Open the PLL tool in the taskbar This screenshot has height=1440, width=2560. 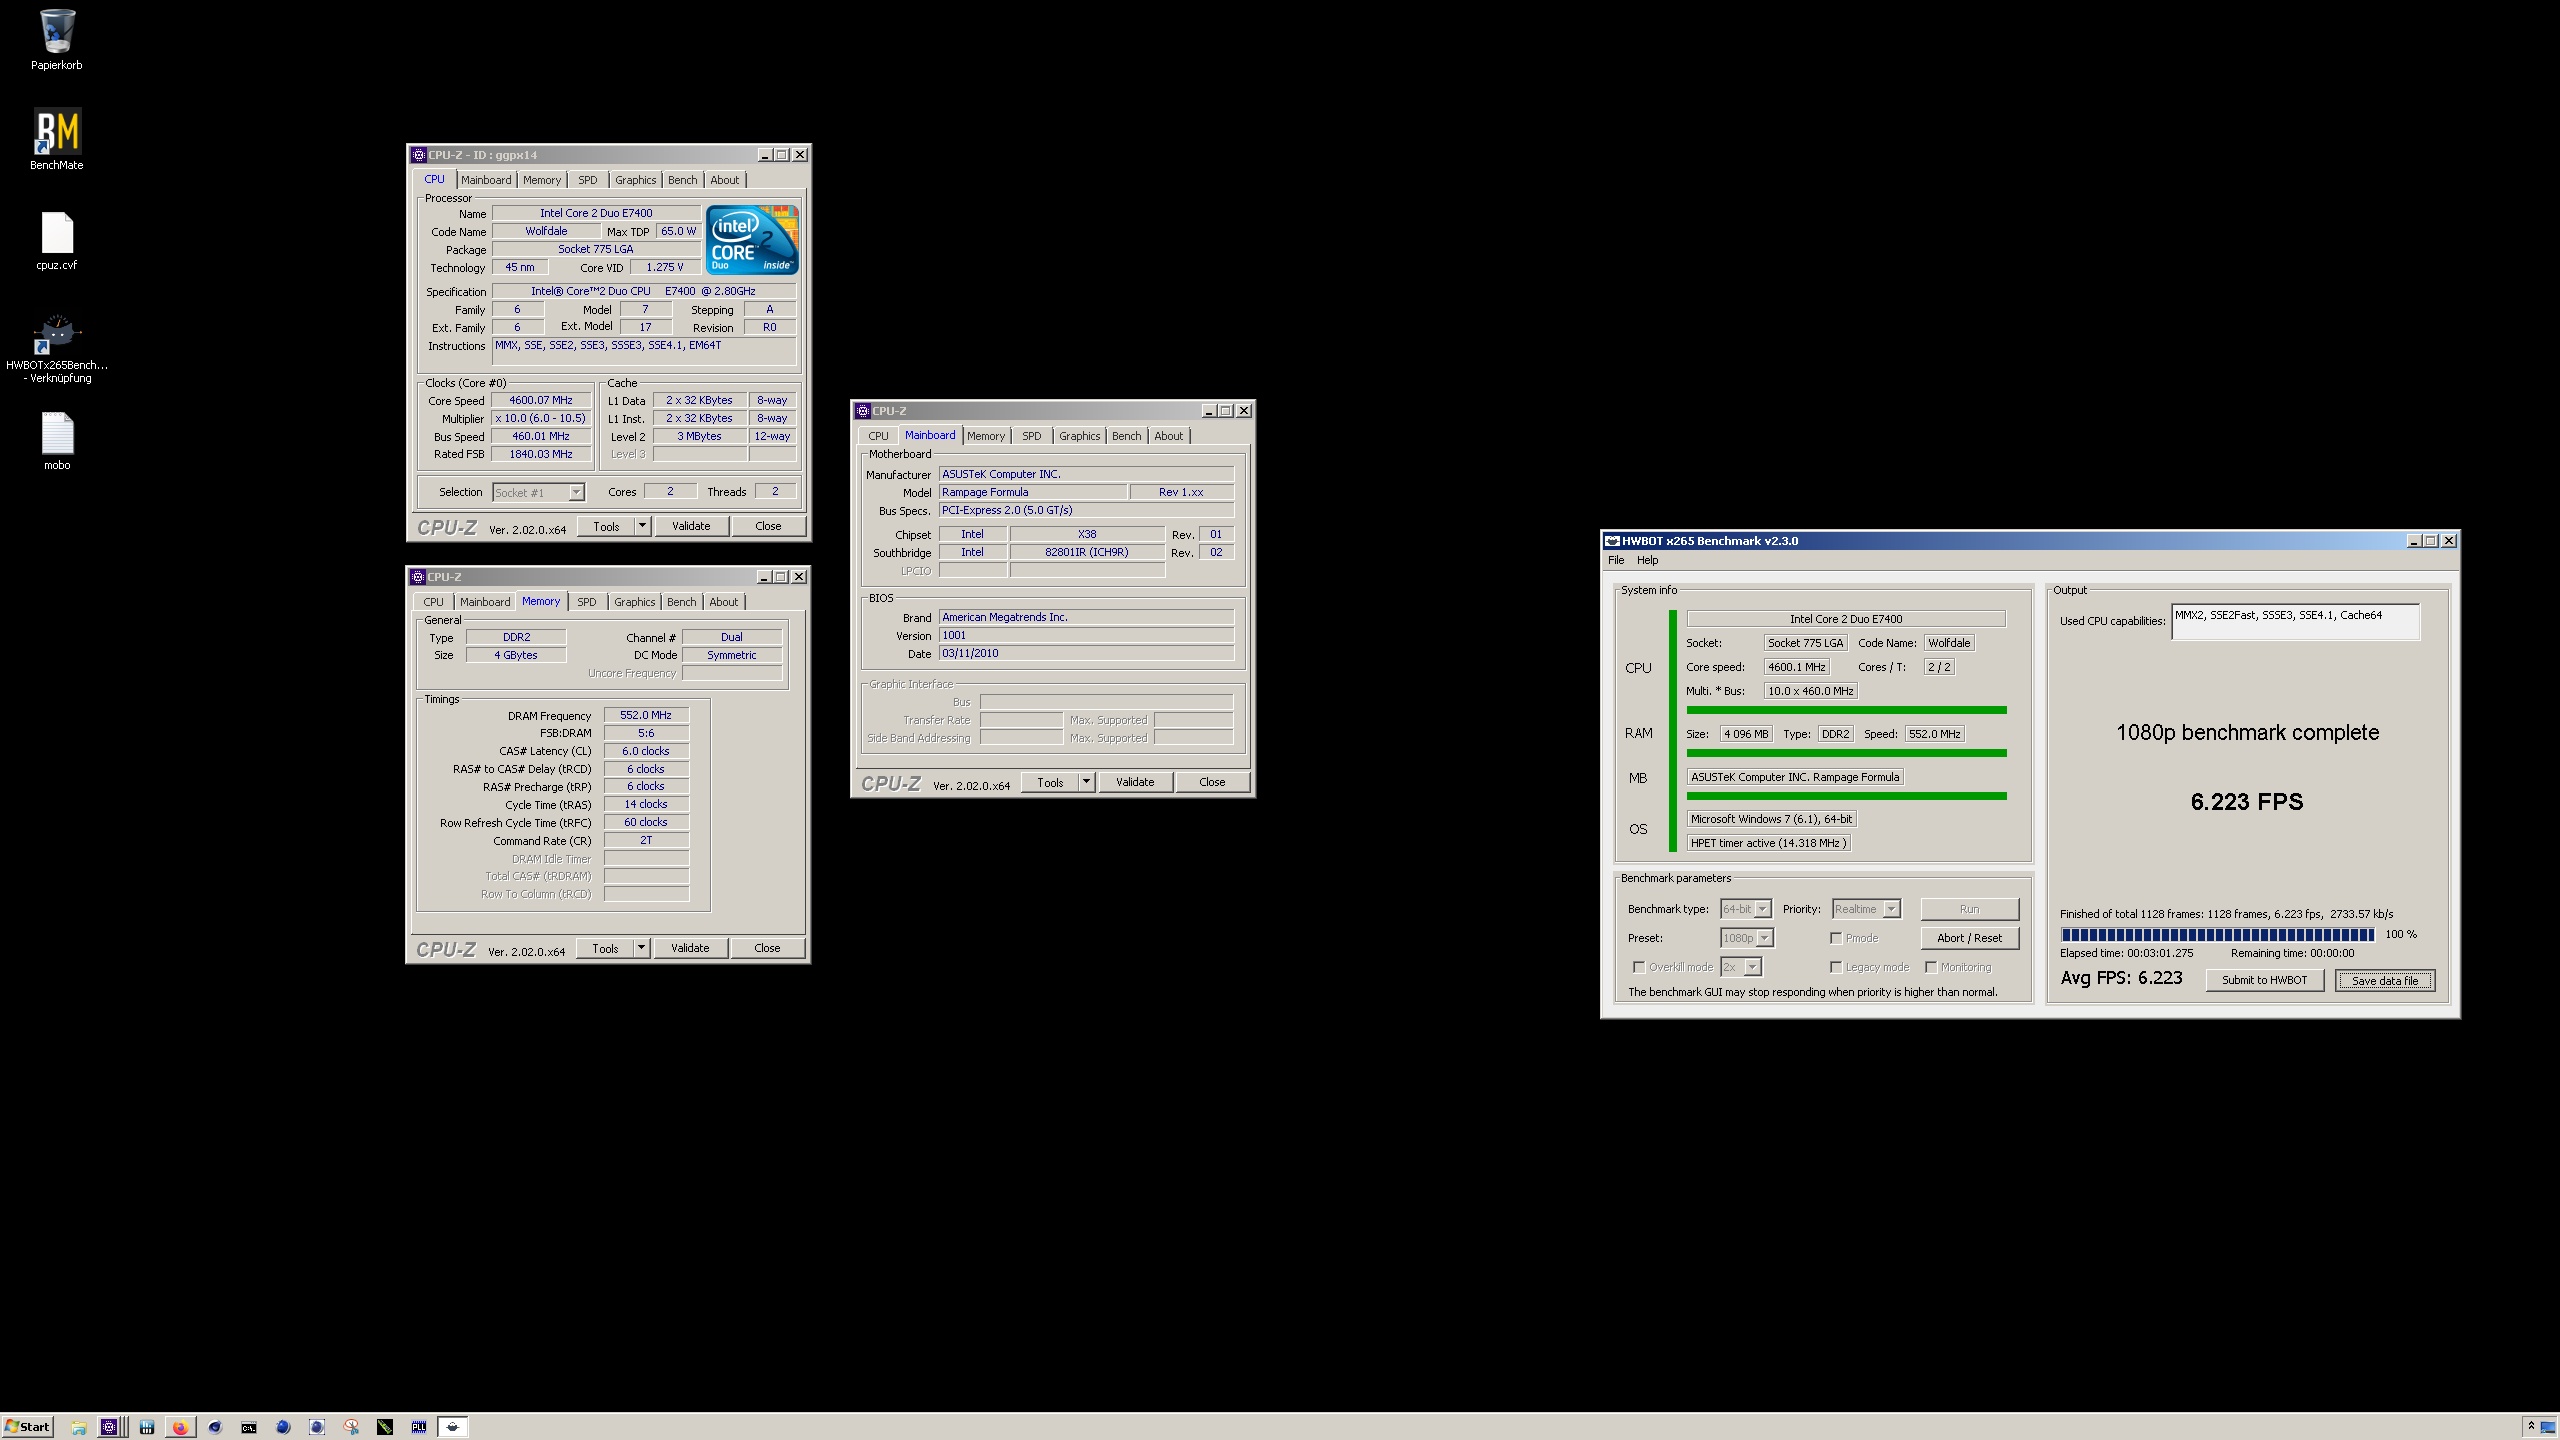[x=419, y=1427]
